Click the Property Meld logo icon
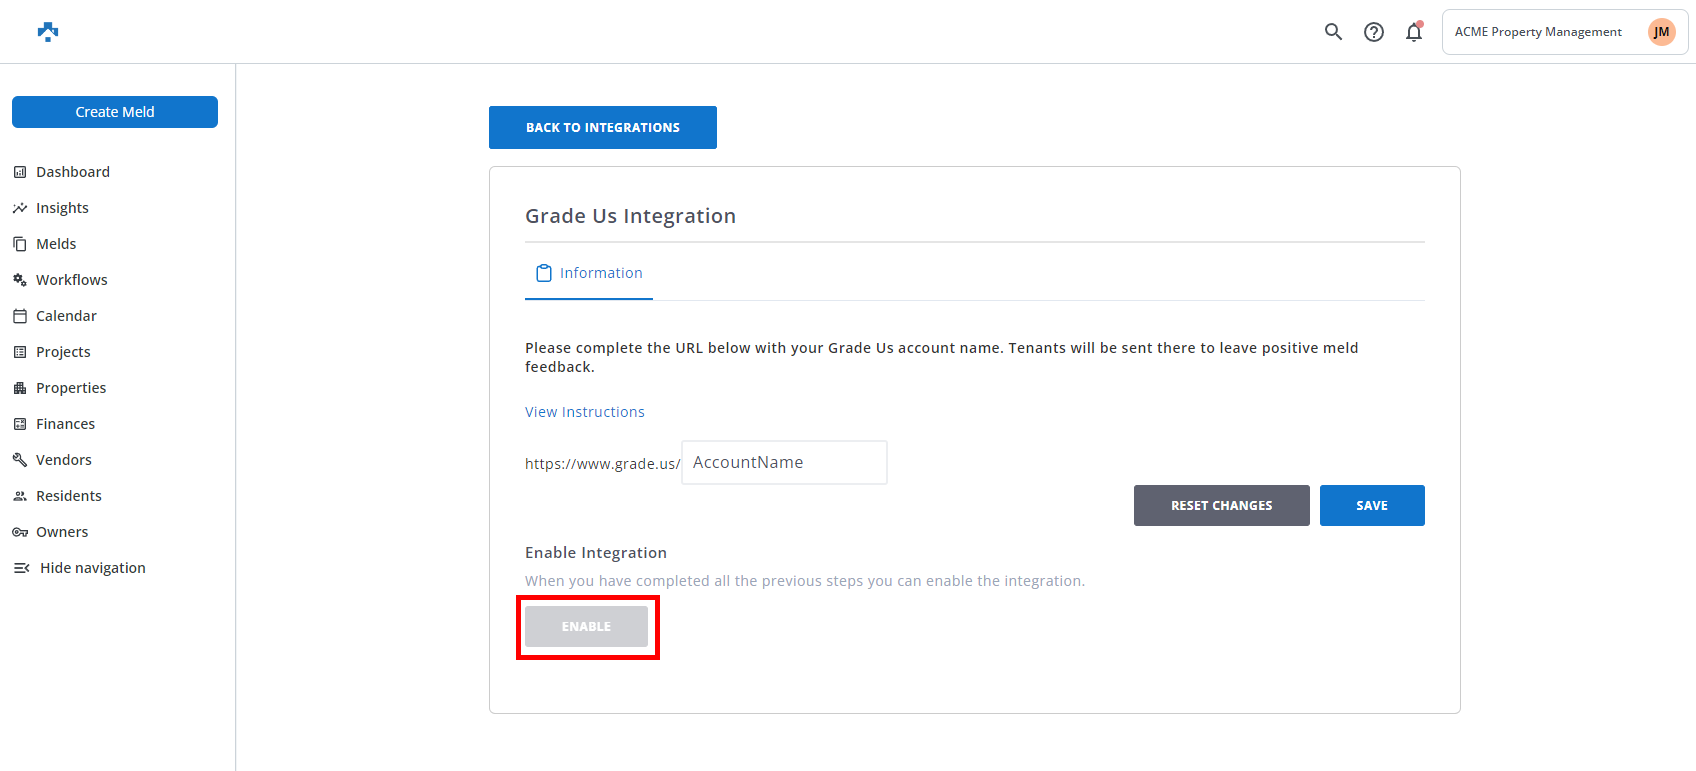This screenshot has height=771, width=1696. pyautogui.click(x=48, y=32)
